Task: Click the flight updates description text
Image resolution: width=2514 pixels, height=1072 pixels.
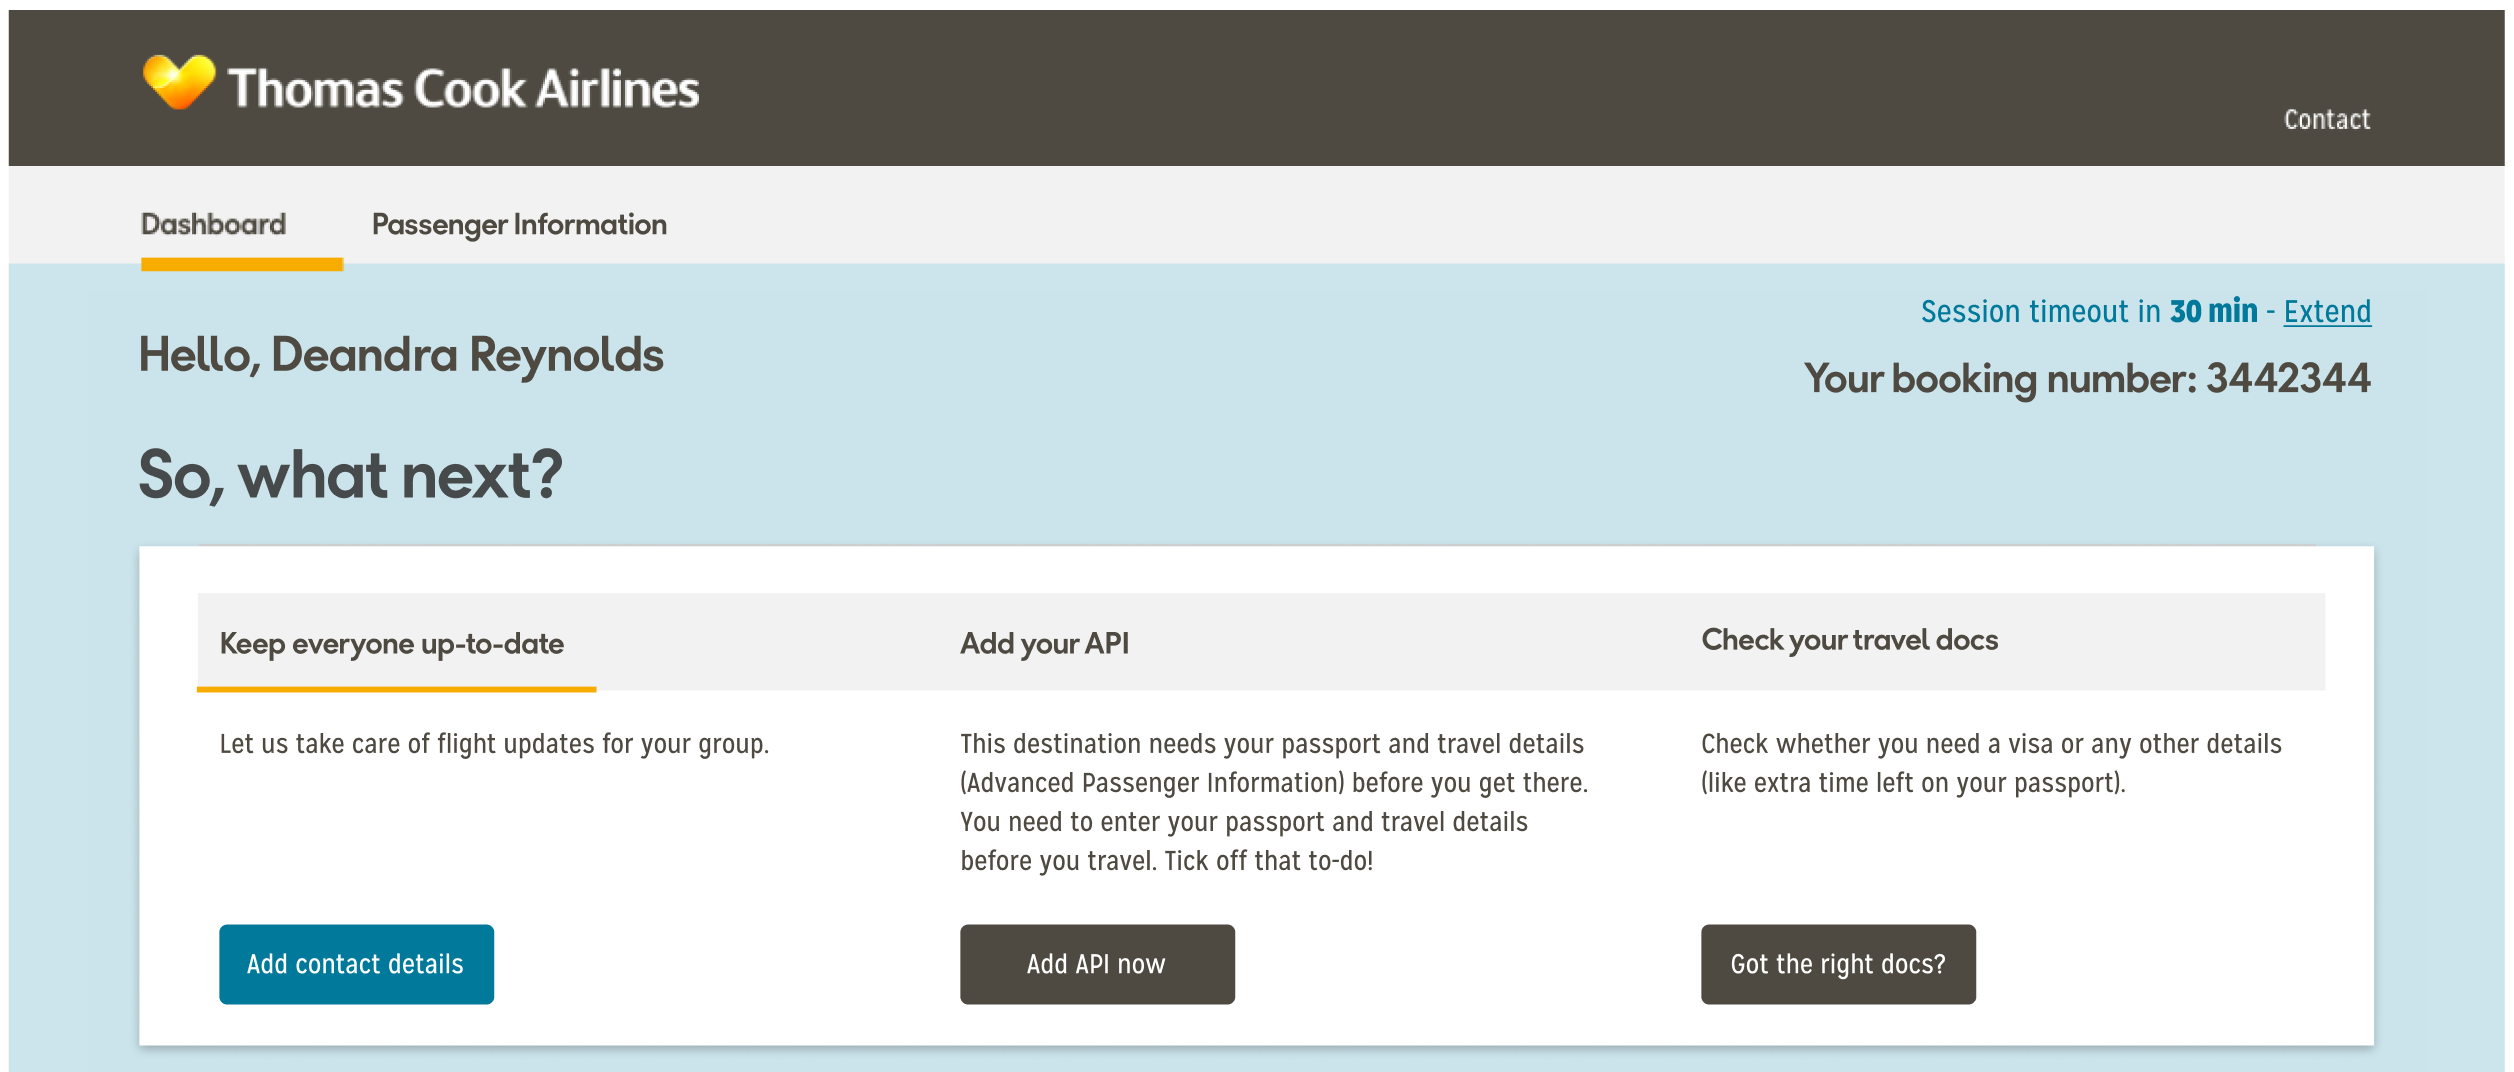Action: point(494,744)
